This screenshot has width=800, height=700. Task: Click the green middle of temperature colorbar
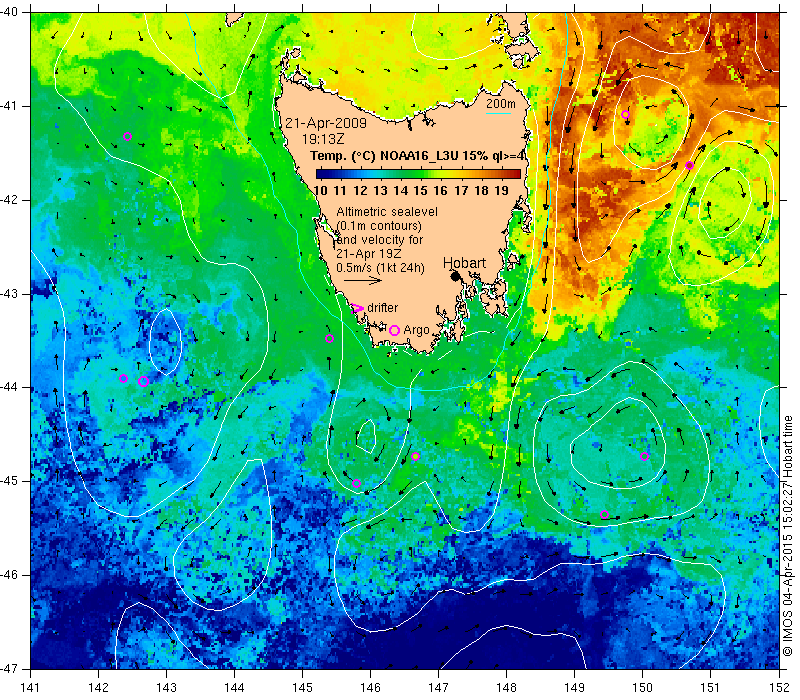(418, 173)
